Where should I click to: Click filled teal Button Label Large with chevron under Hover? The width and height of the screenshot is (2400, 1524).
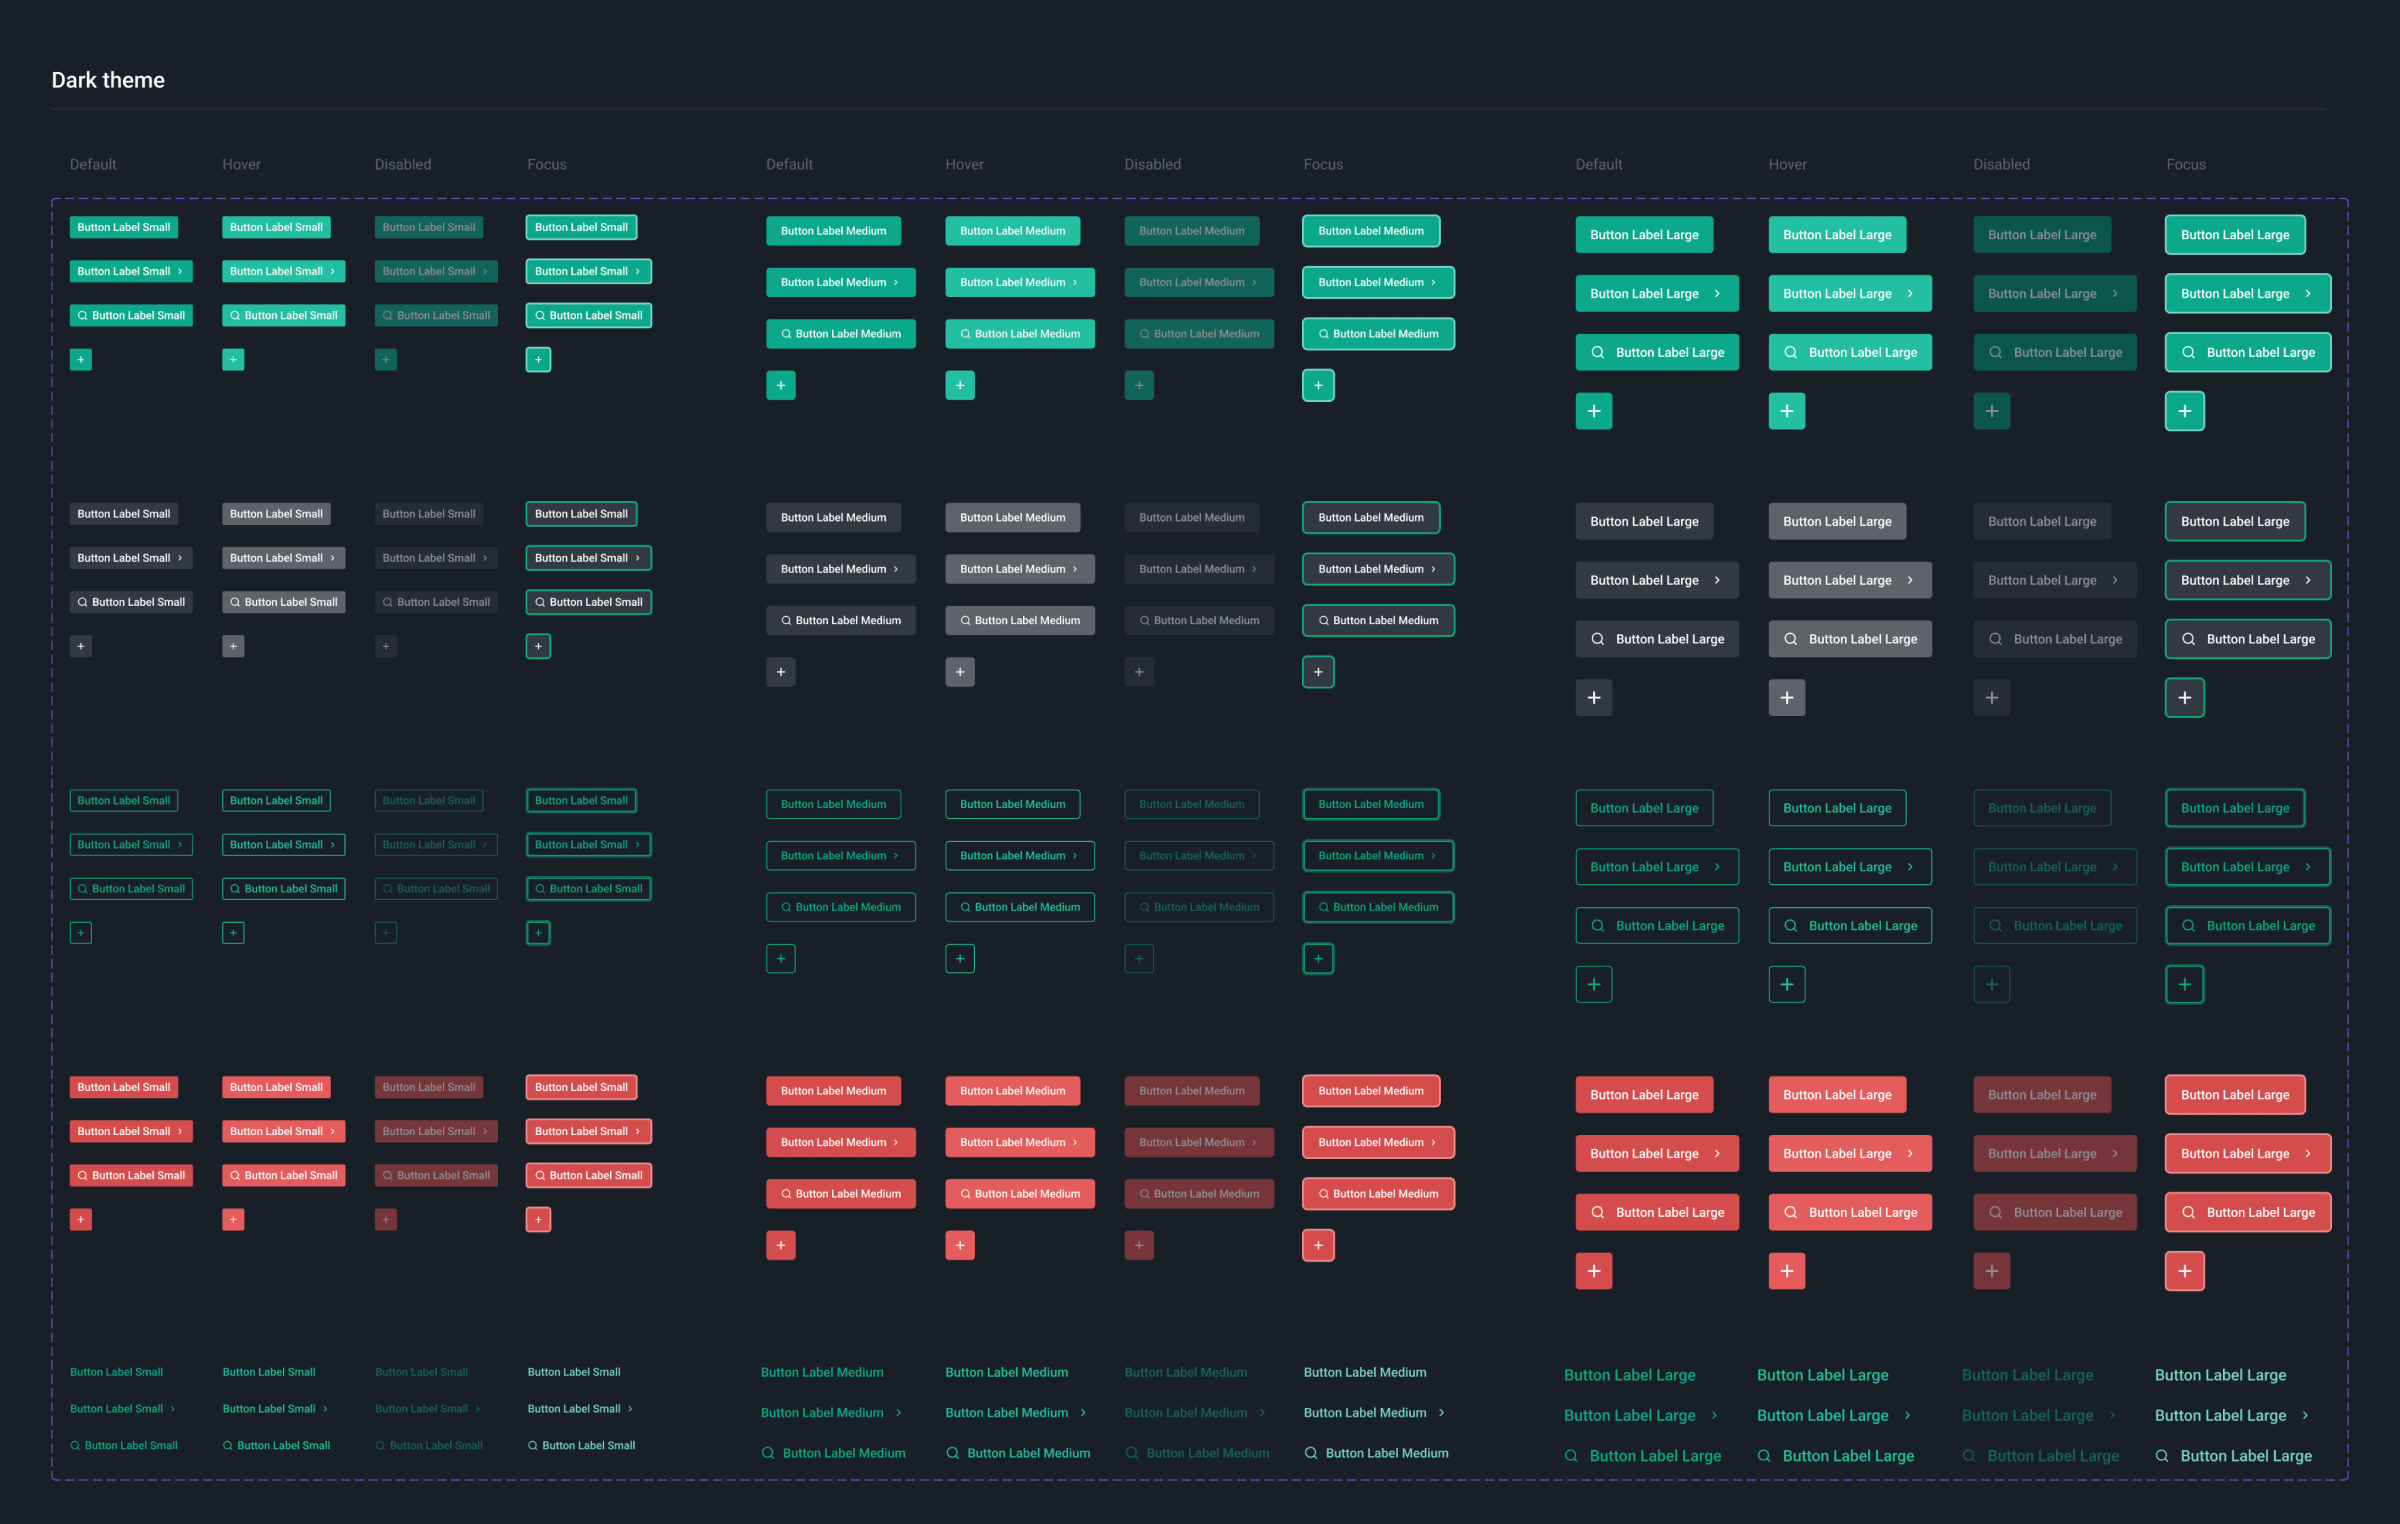coord(1850,294)
